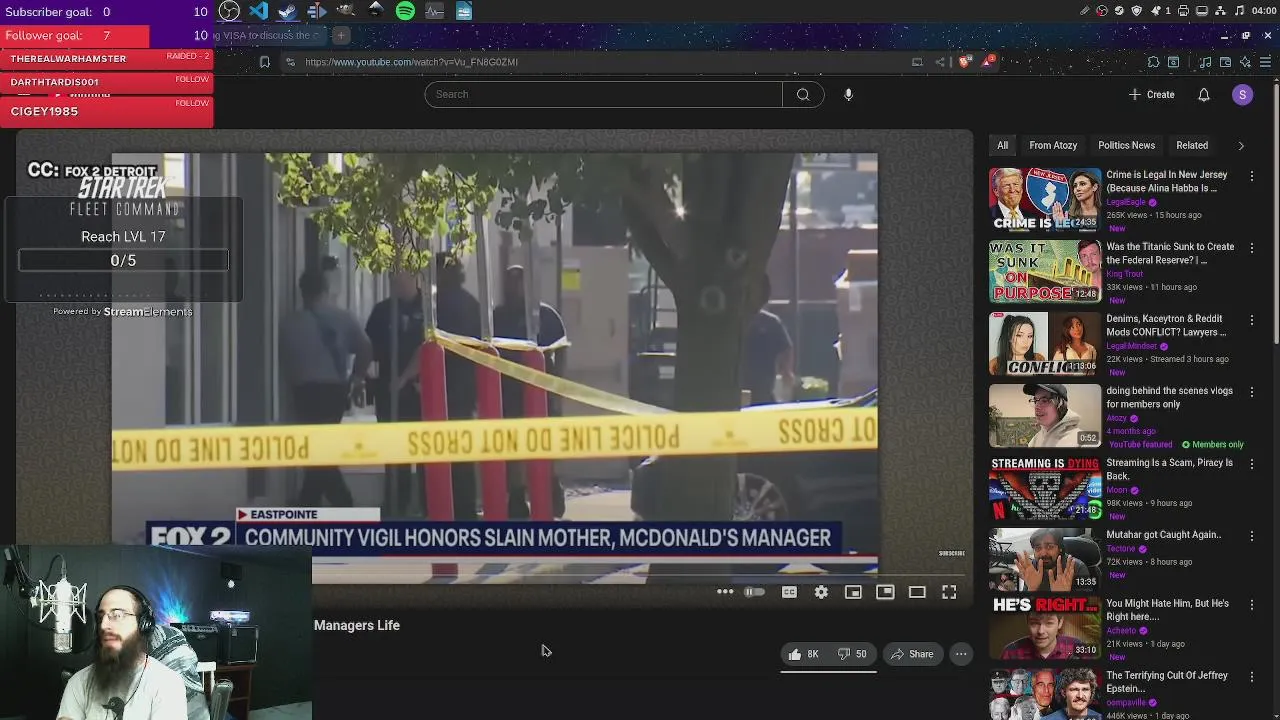Open more actions below the video

pos(960,654)
